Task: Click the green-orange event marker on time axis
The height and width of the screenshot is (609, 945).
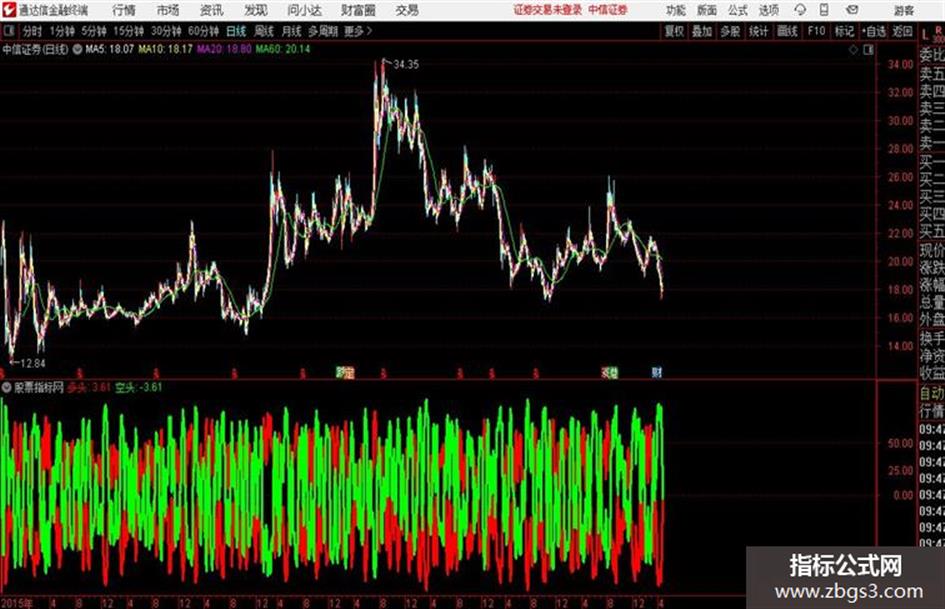Action: pos(345,373)
